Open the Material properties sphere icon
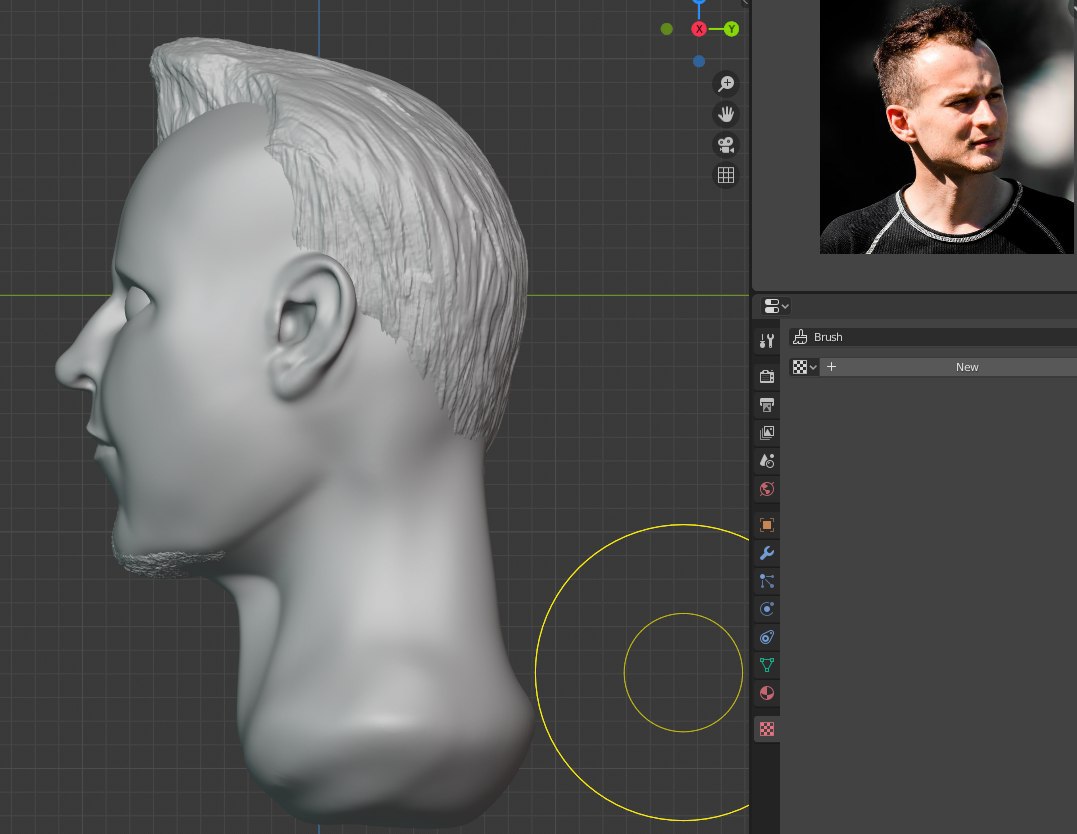The height and width of the screenshot is (834, 1077). click(x=767, y=693)
